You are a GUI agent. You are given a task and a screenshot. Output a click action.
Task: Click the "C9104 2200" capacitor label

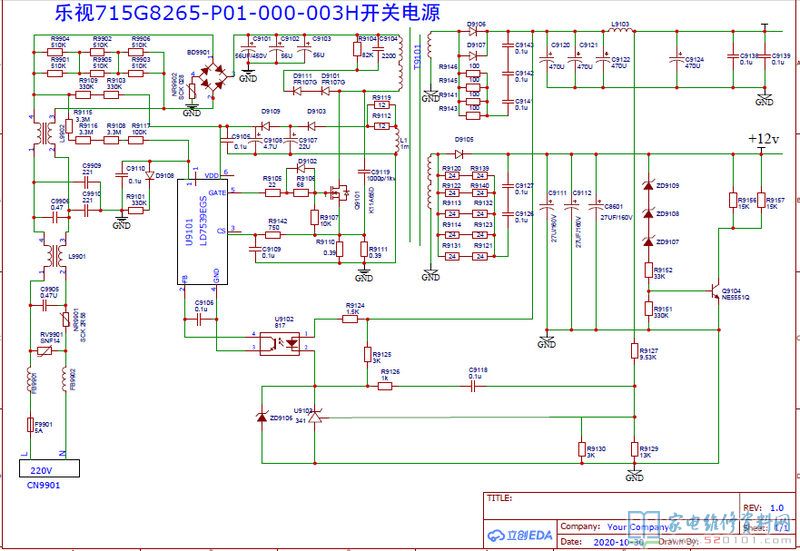(x=388, y=47)
